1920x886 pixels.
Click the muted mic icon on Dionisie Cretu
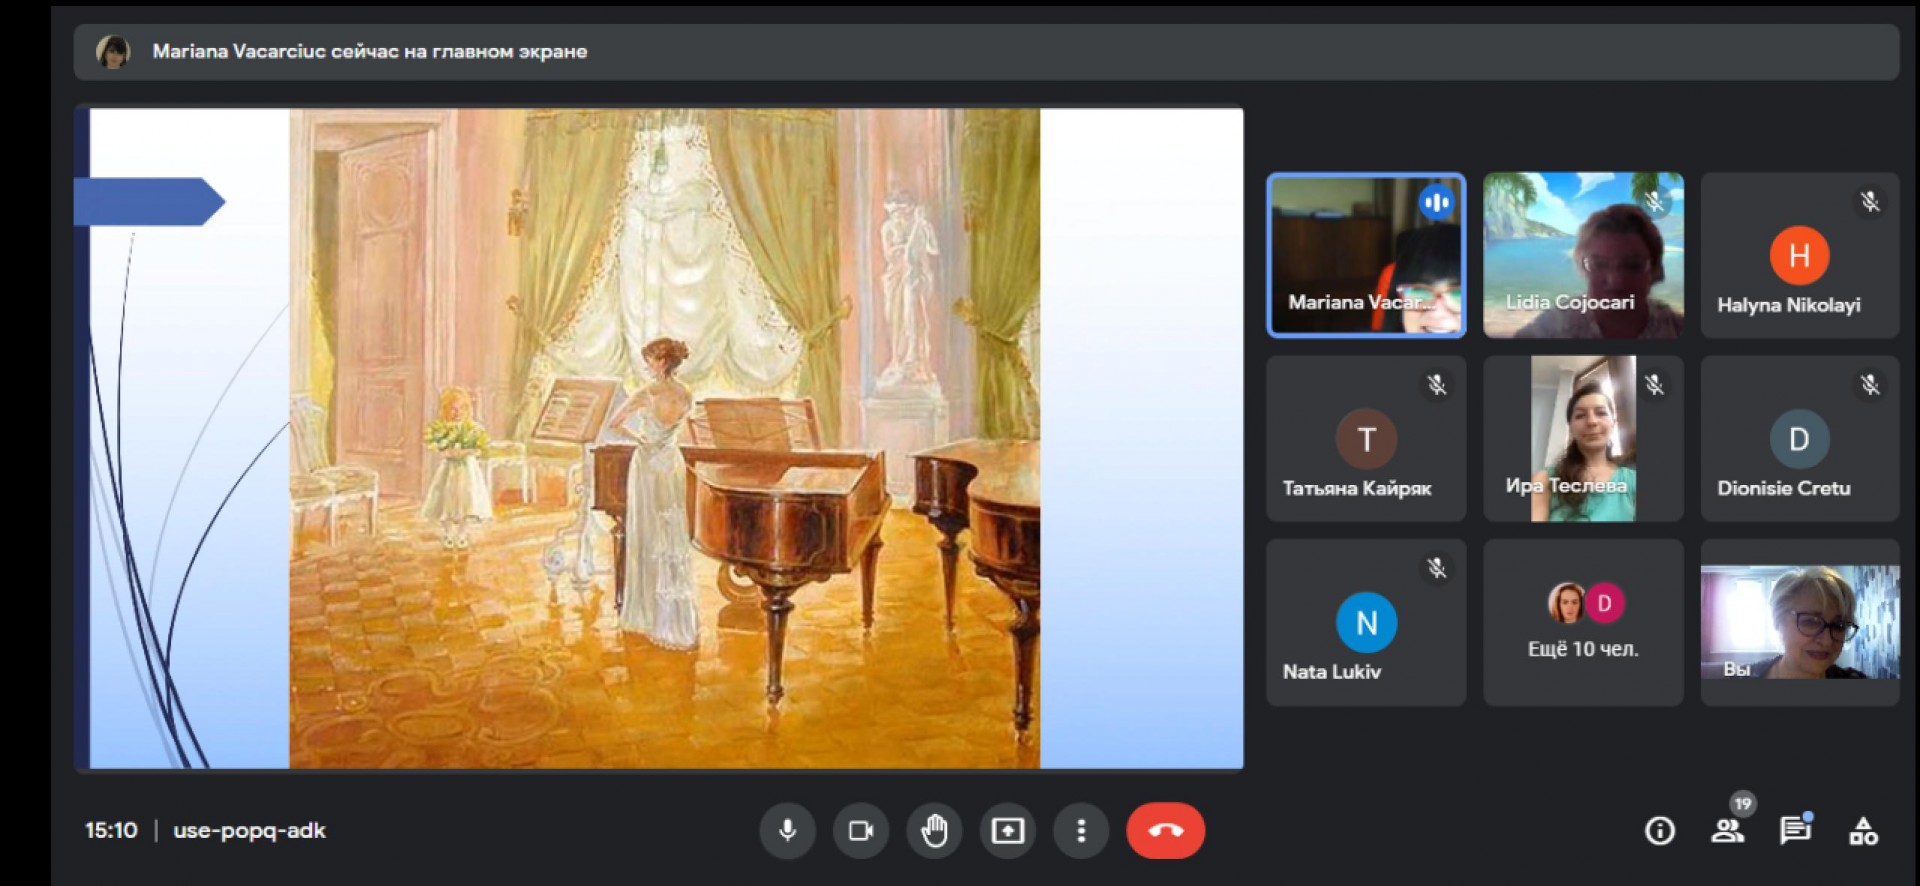coord(1870,385)
